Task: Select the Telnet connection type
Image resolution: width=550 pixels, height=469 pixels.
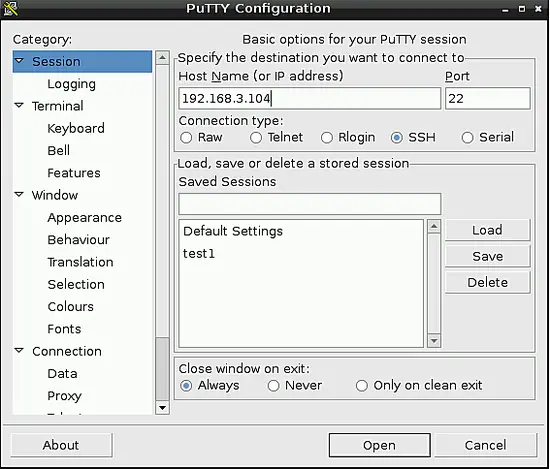Action: [256, 138]
